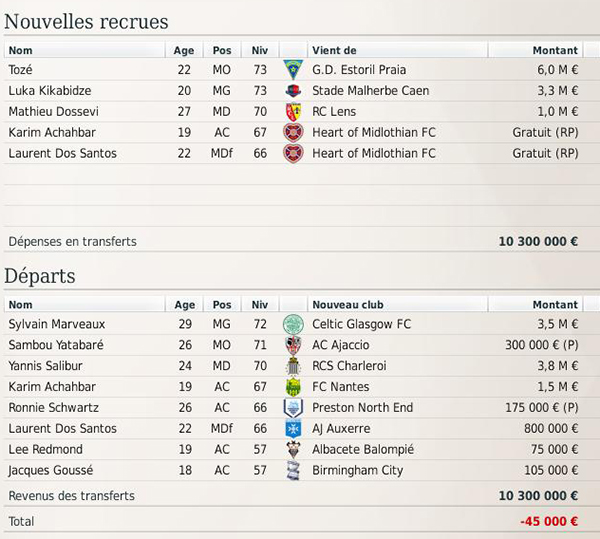Open player Luka Kikabidze
Viewport: 600px width, 539px height.
(x=50, y=91)
